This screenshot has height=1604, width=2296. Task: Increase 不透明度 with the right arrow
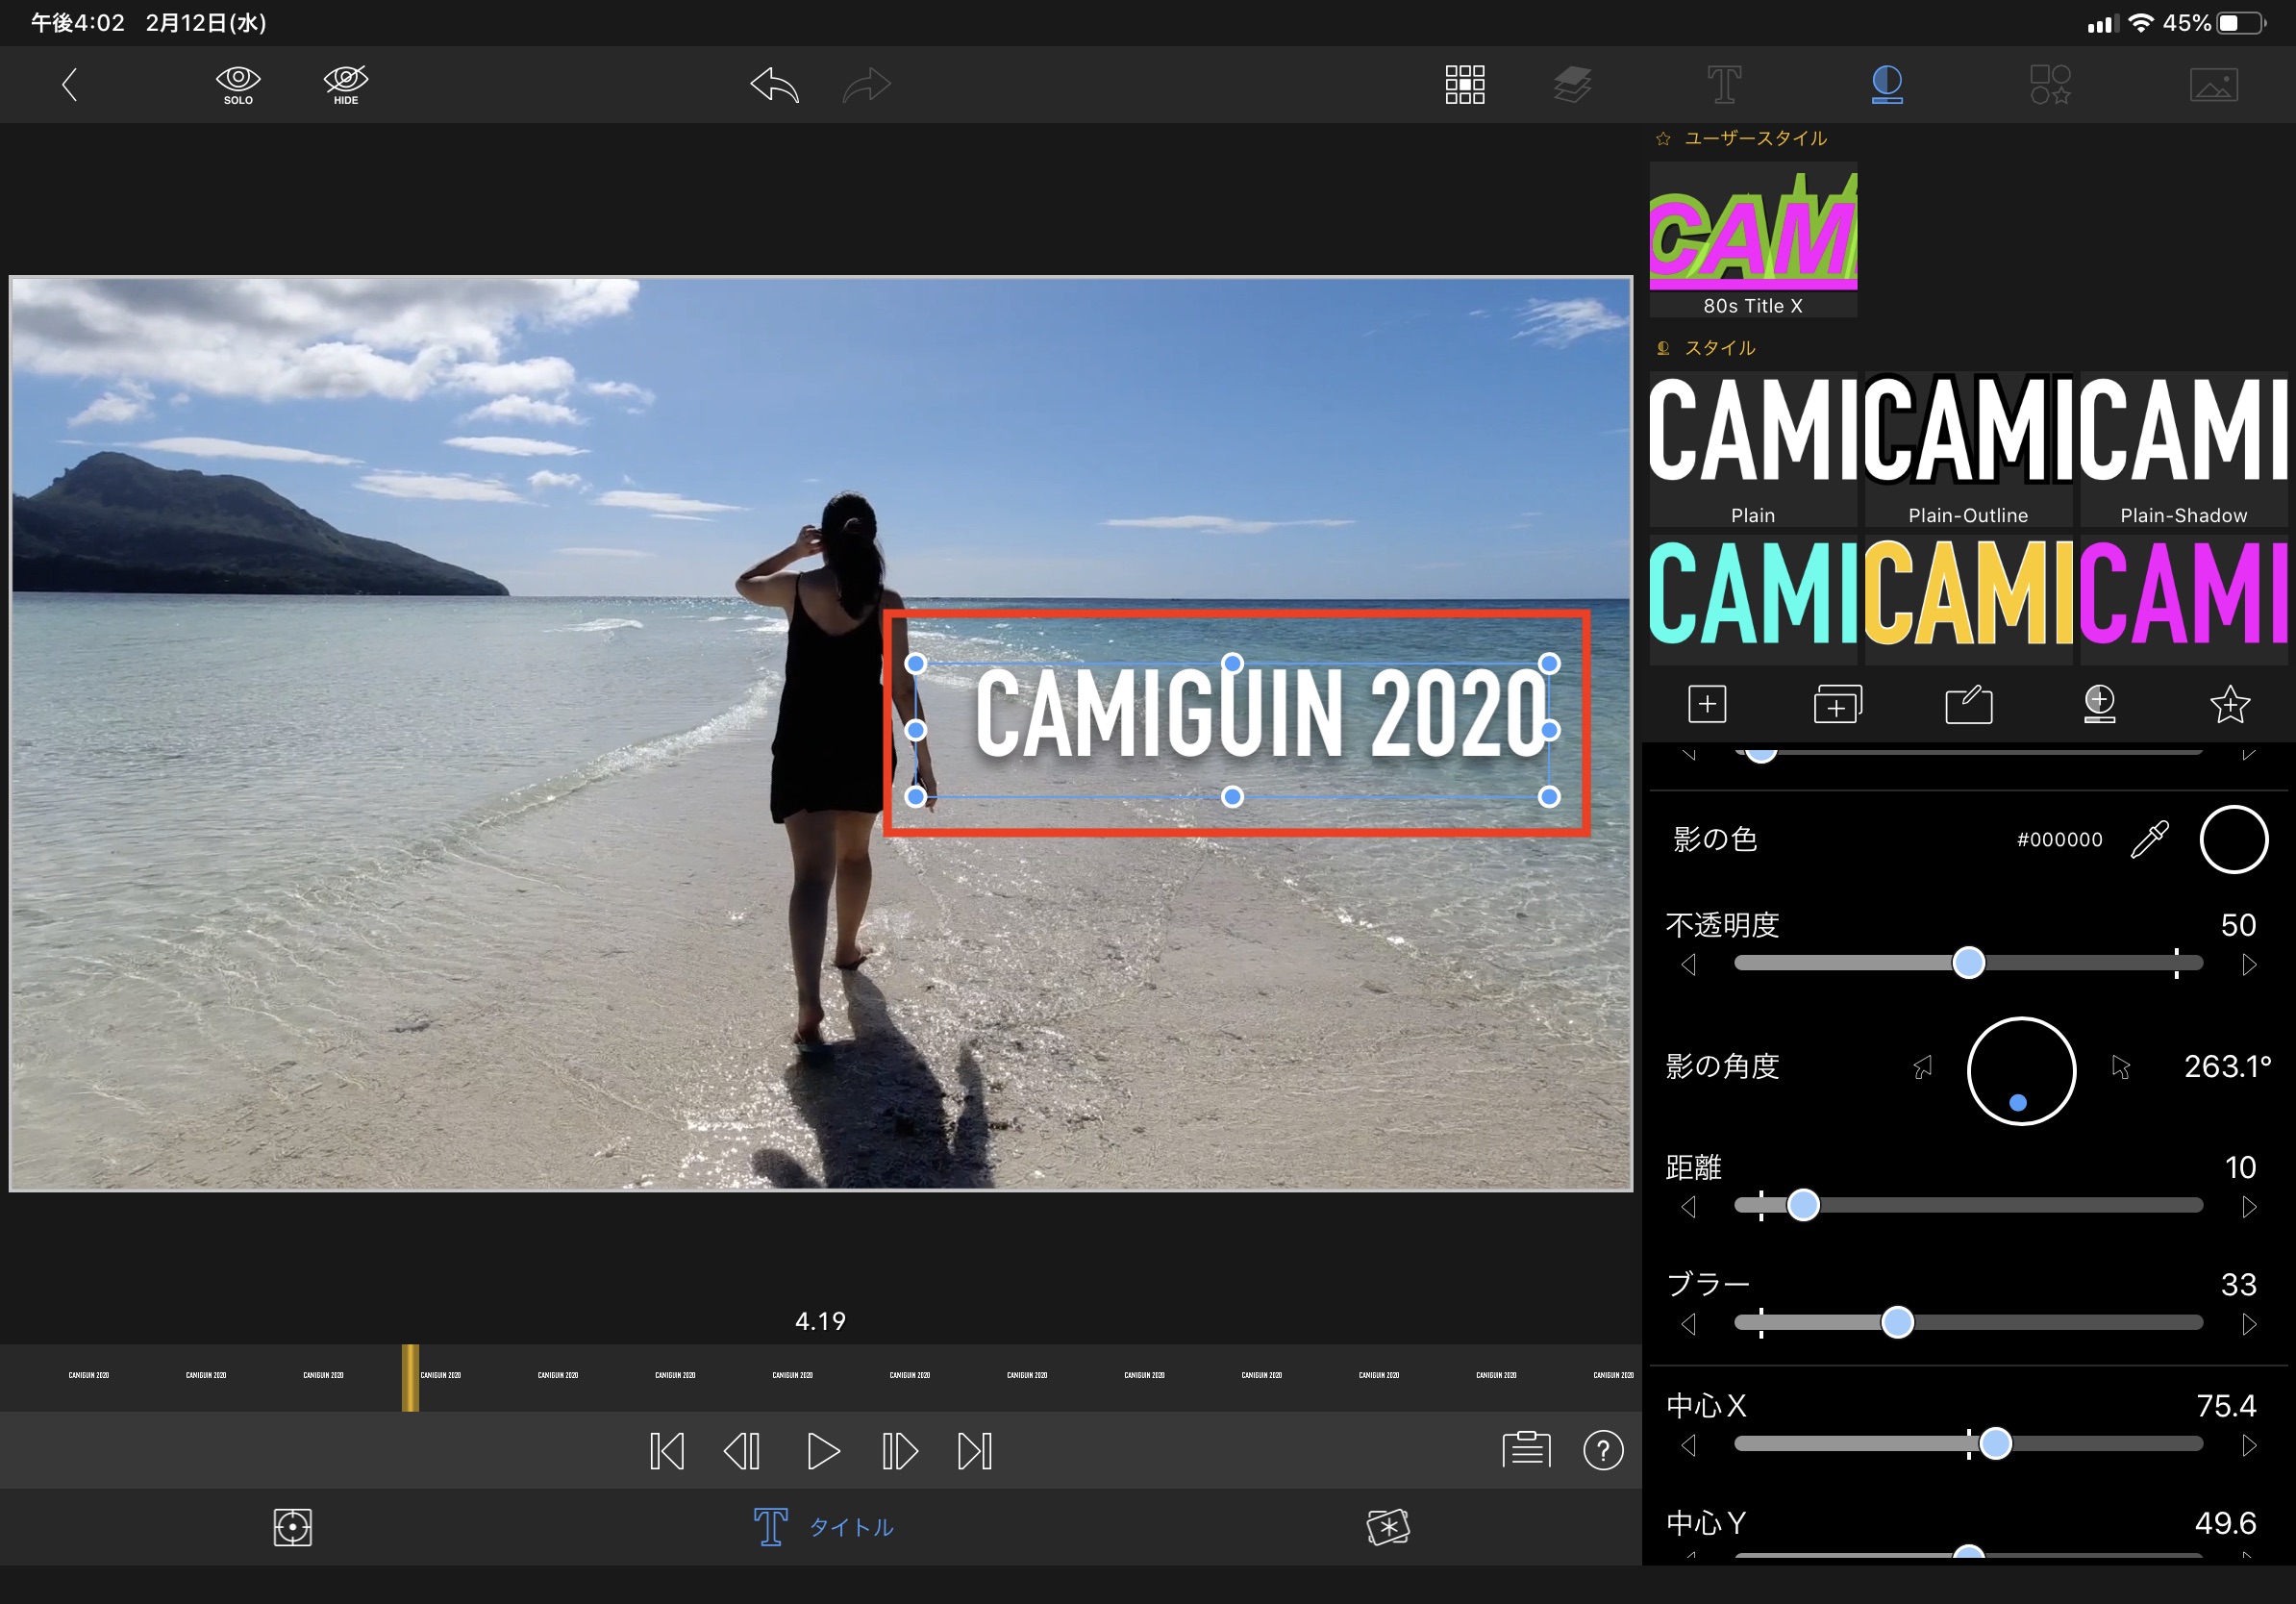pos(2248,965)
